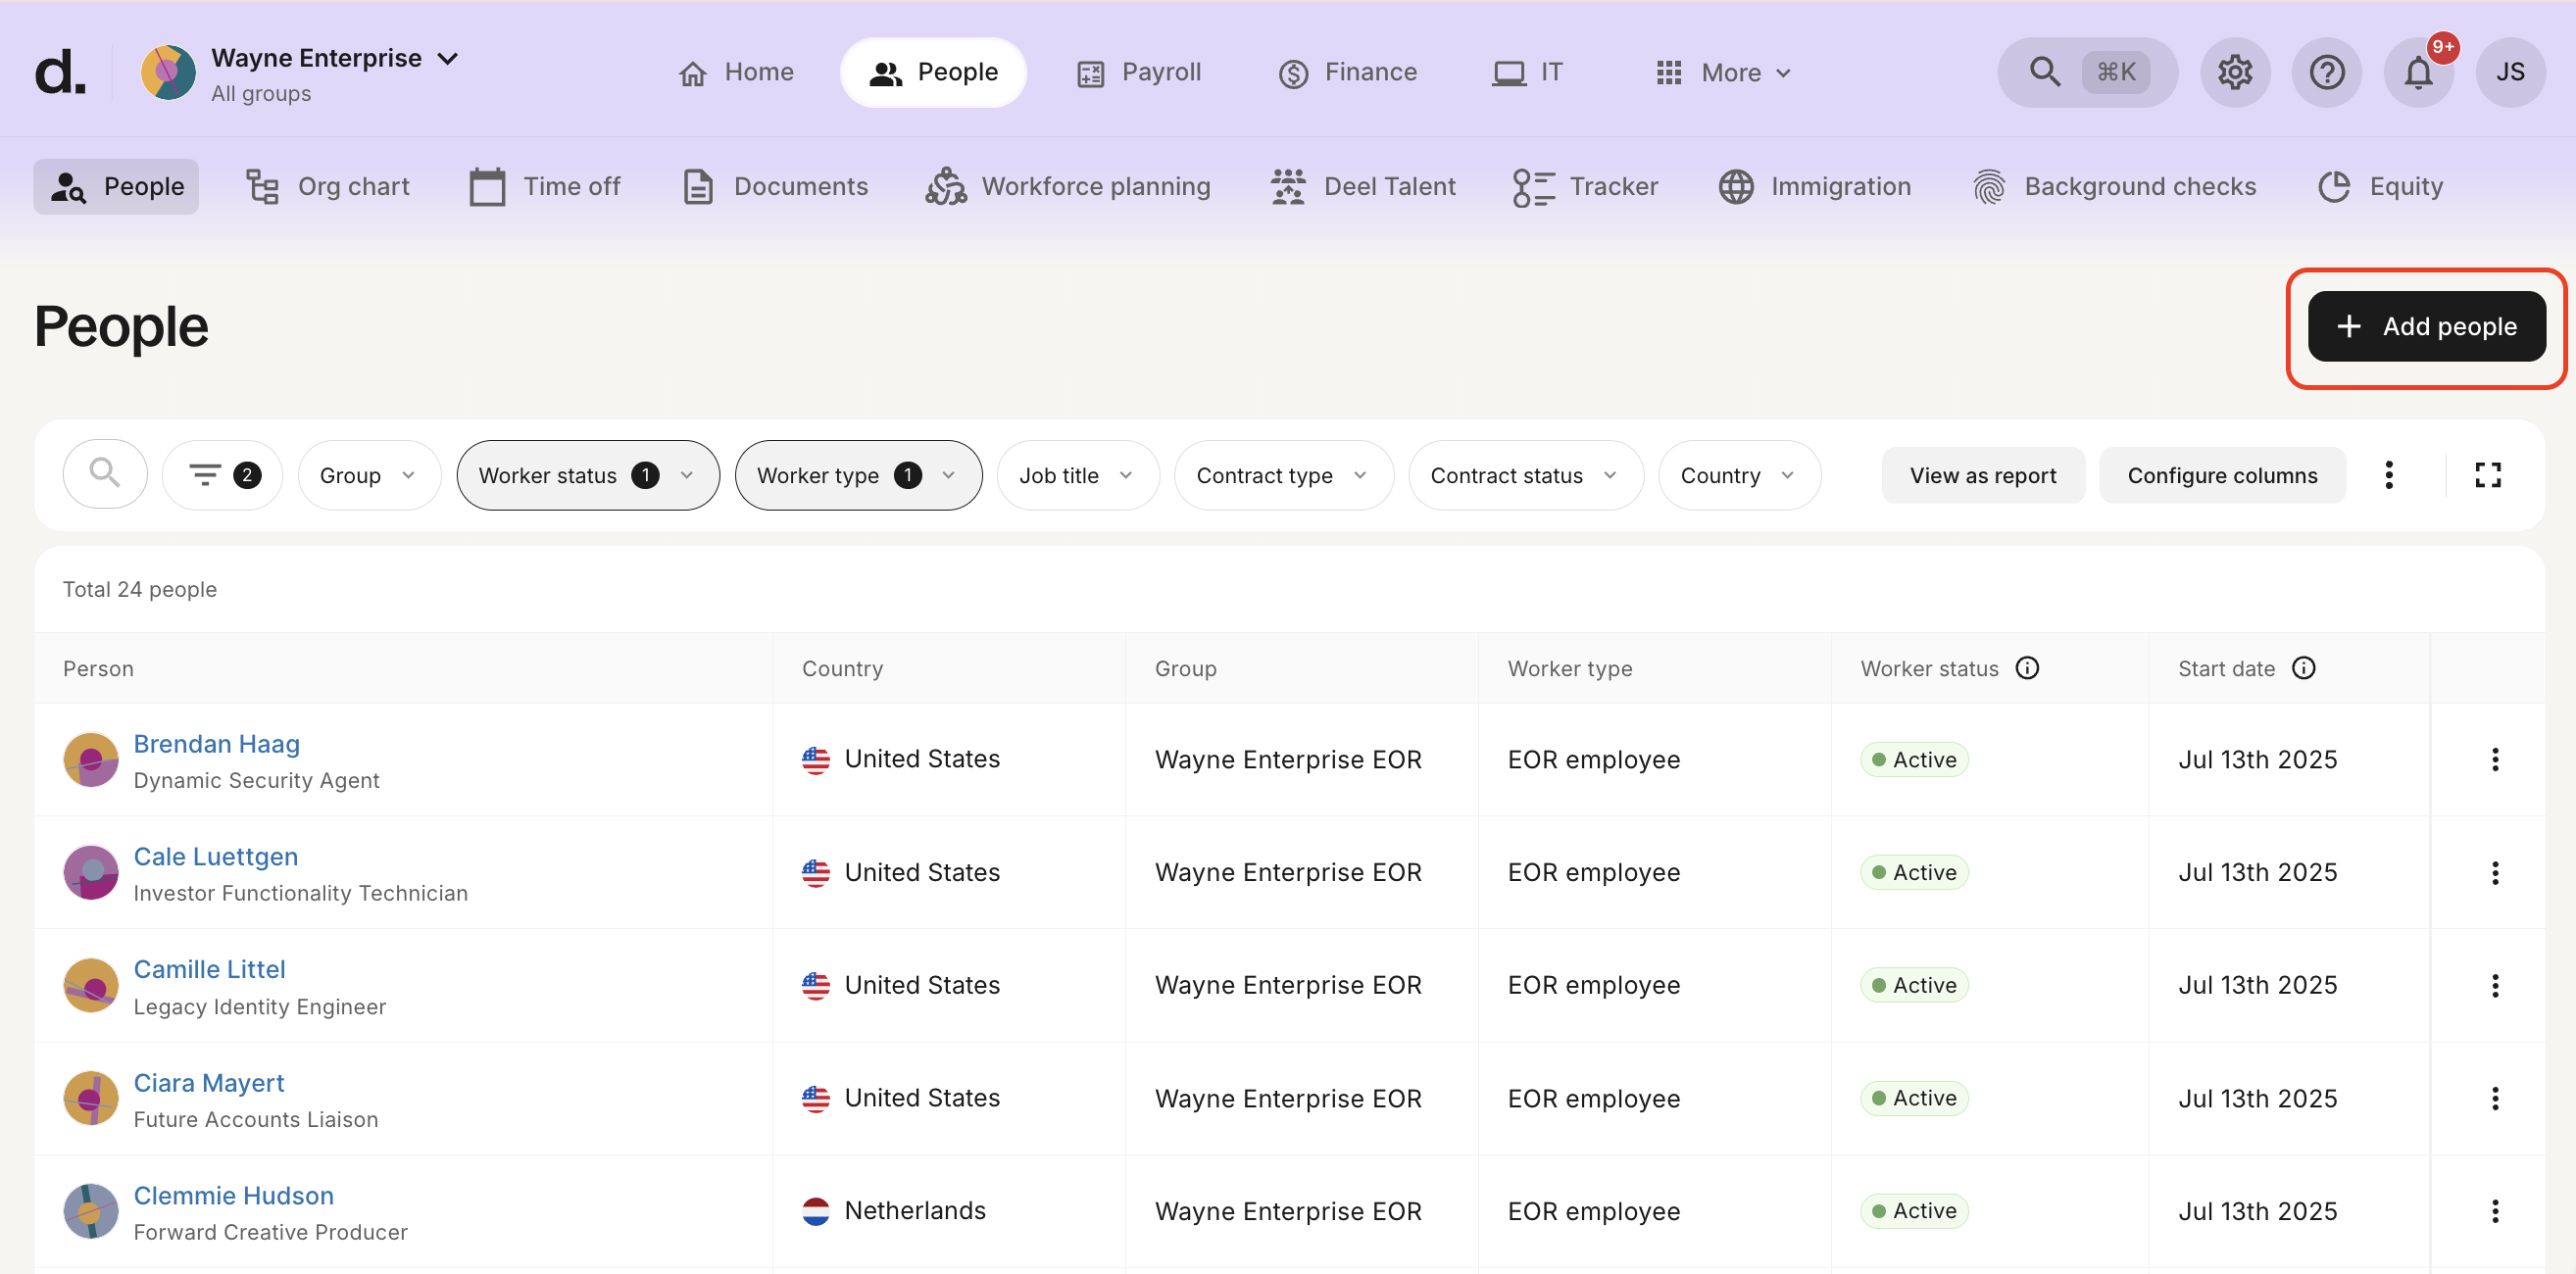Screen dimensions: 2576x1274
Task: Click the Deel logo in header
Action: click(60, 72)
